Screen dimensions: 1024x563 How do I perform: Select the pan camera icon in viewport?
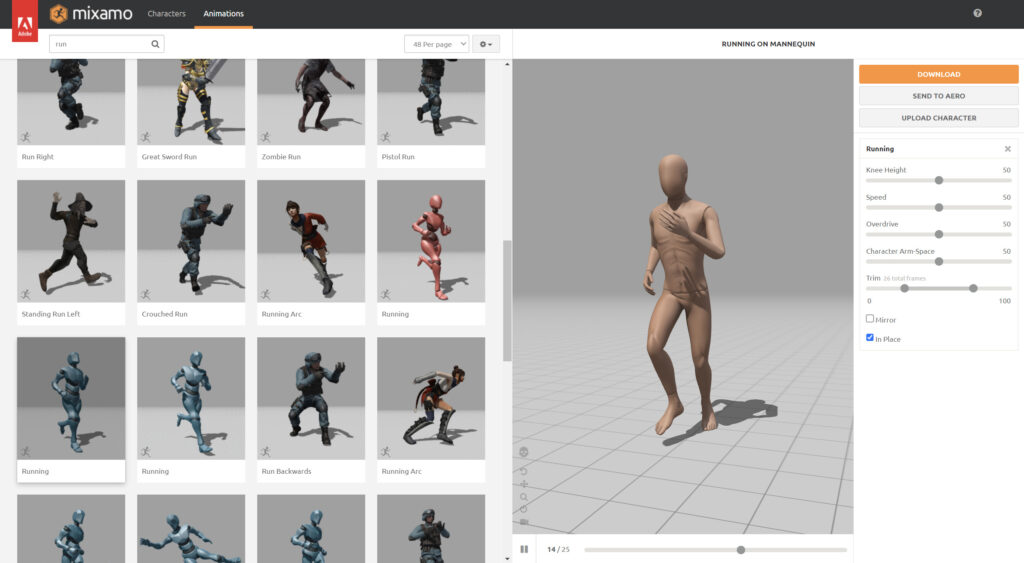[523, 484]
